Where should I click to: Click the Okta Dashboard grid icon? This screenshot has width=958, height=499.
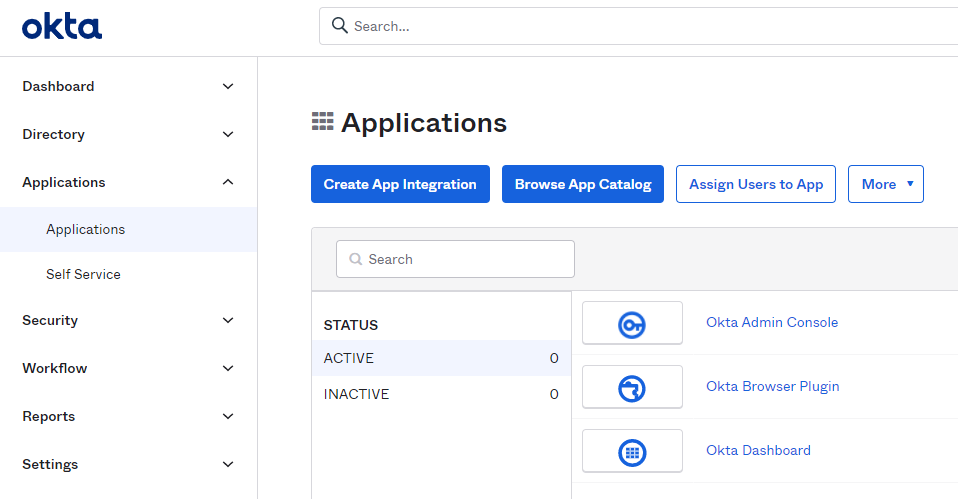632,451
